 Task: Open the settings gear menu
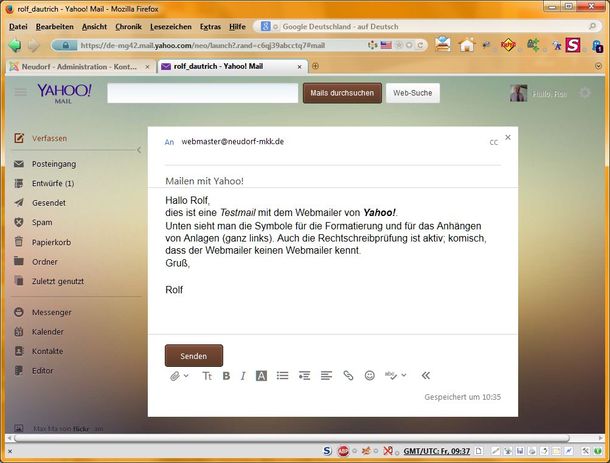[x=584, y=93]
